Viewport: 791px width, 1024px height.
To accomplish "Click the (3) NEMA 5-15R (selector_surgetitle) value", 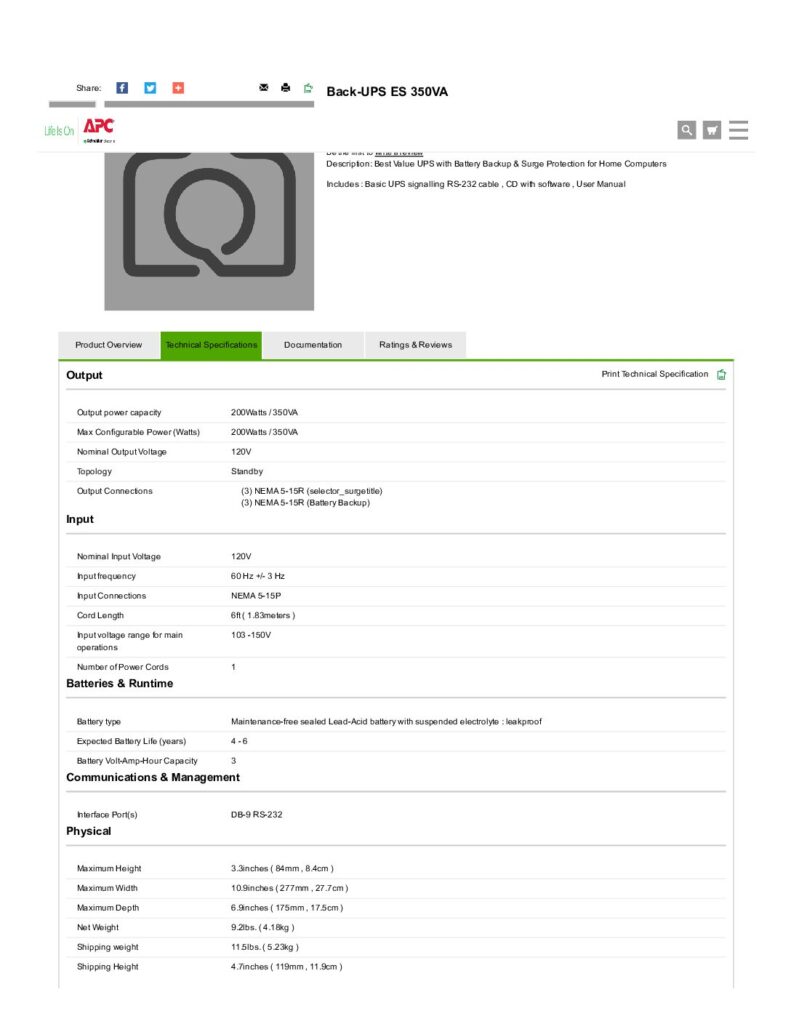I will [312, 491].
